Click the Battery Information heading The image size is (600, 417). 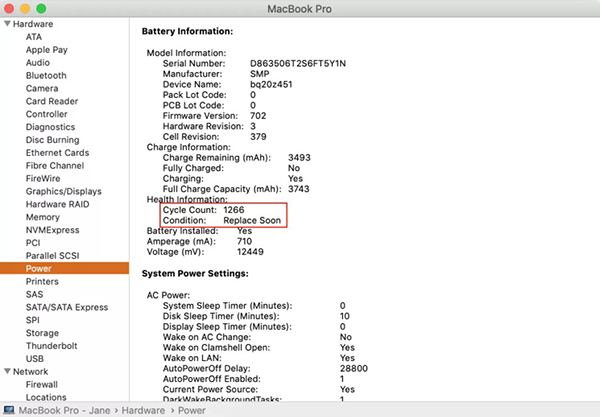point(187,31)
